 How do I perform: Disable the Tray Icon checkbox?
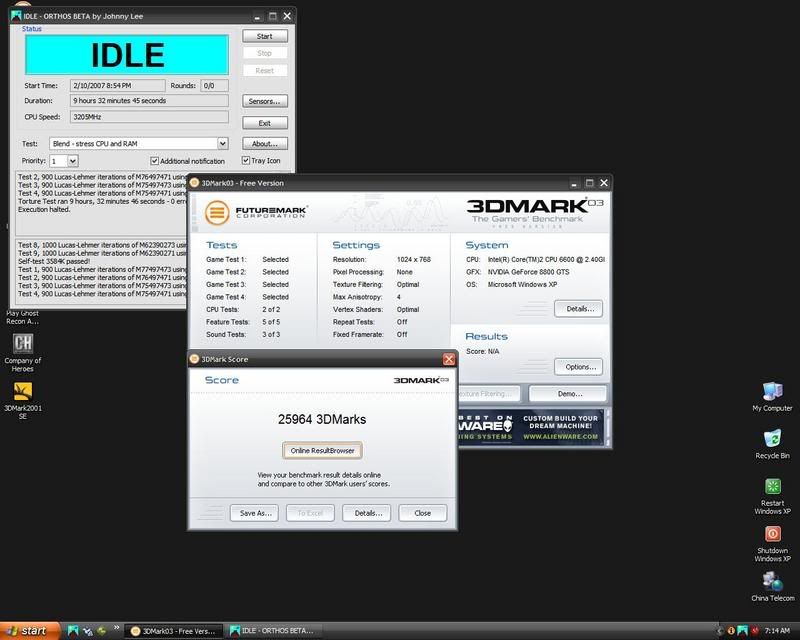coord(243,161)
